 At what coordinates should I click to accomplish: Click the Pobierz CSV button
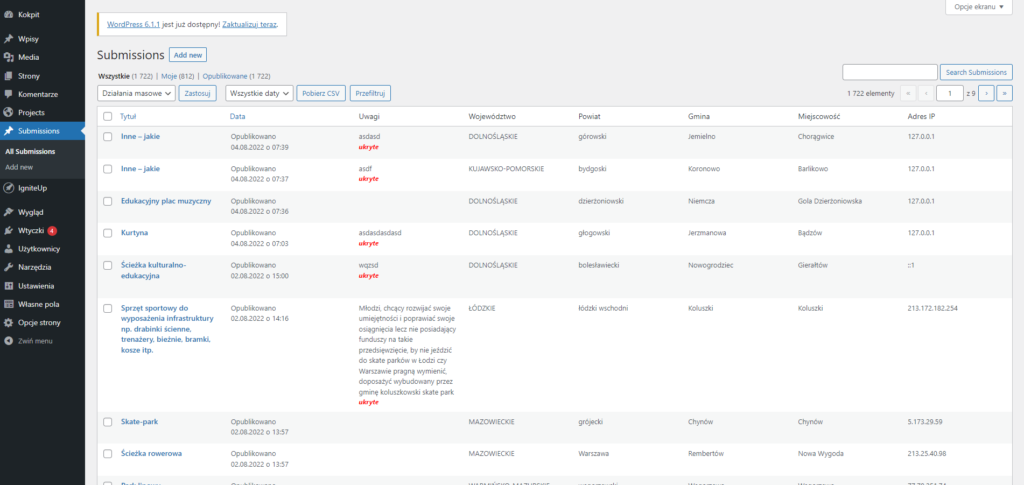321,93
